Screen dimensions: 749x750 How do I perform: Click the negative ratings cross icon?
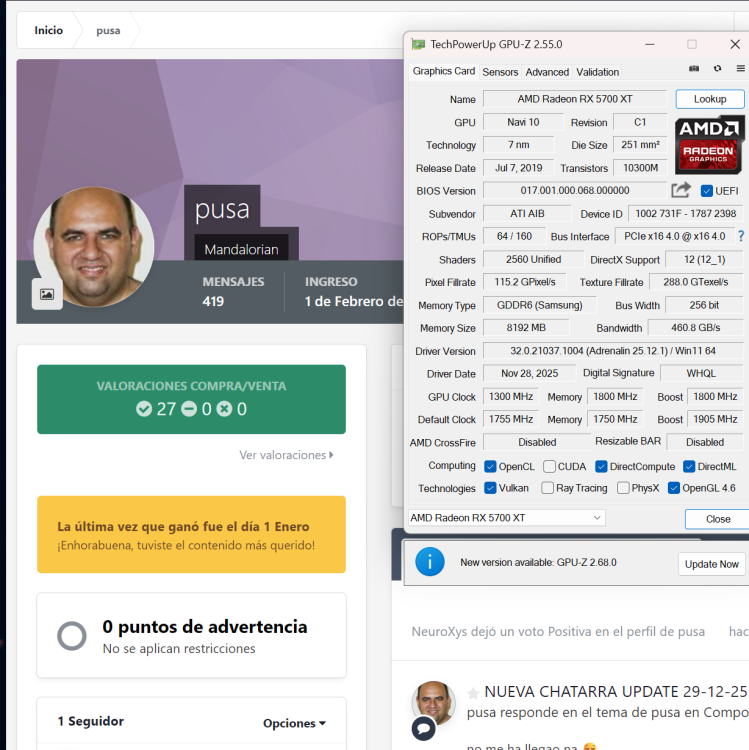224,409
